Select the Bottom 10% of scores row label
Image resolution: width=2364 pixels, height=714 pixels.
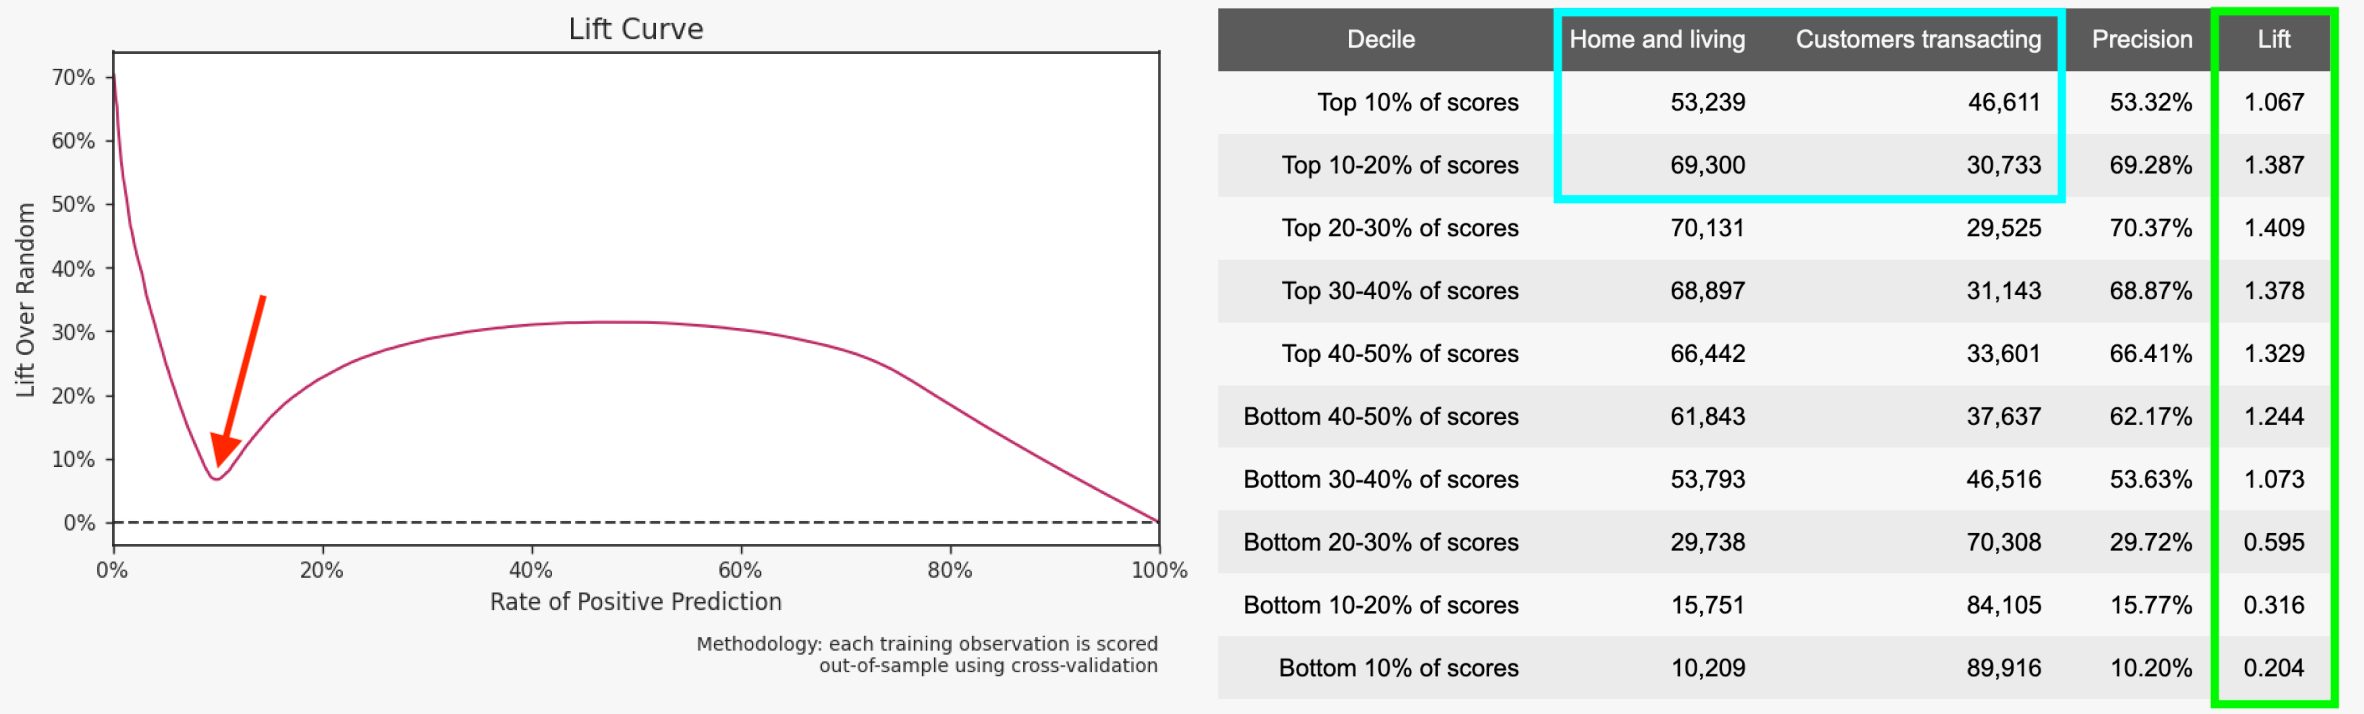pos(1398,669)
